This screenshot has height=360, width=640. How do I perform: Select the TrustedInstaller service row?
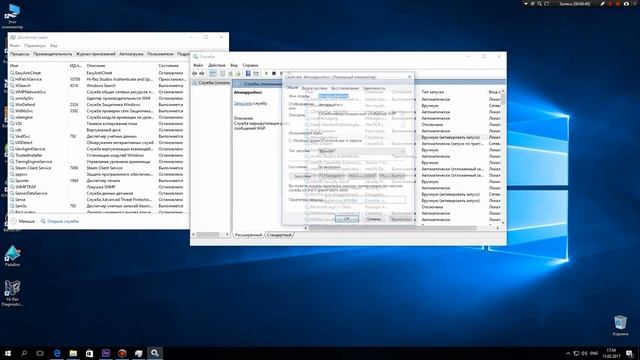coord(99,155)
